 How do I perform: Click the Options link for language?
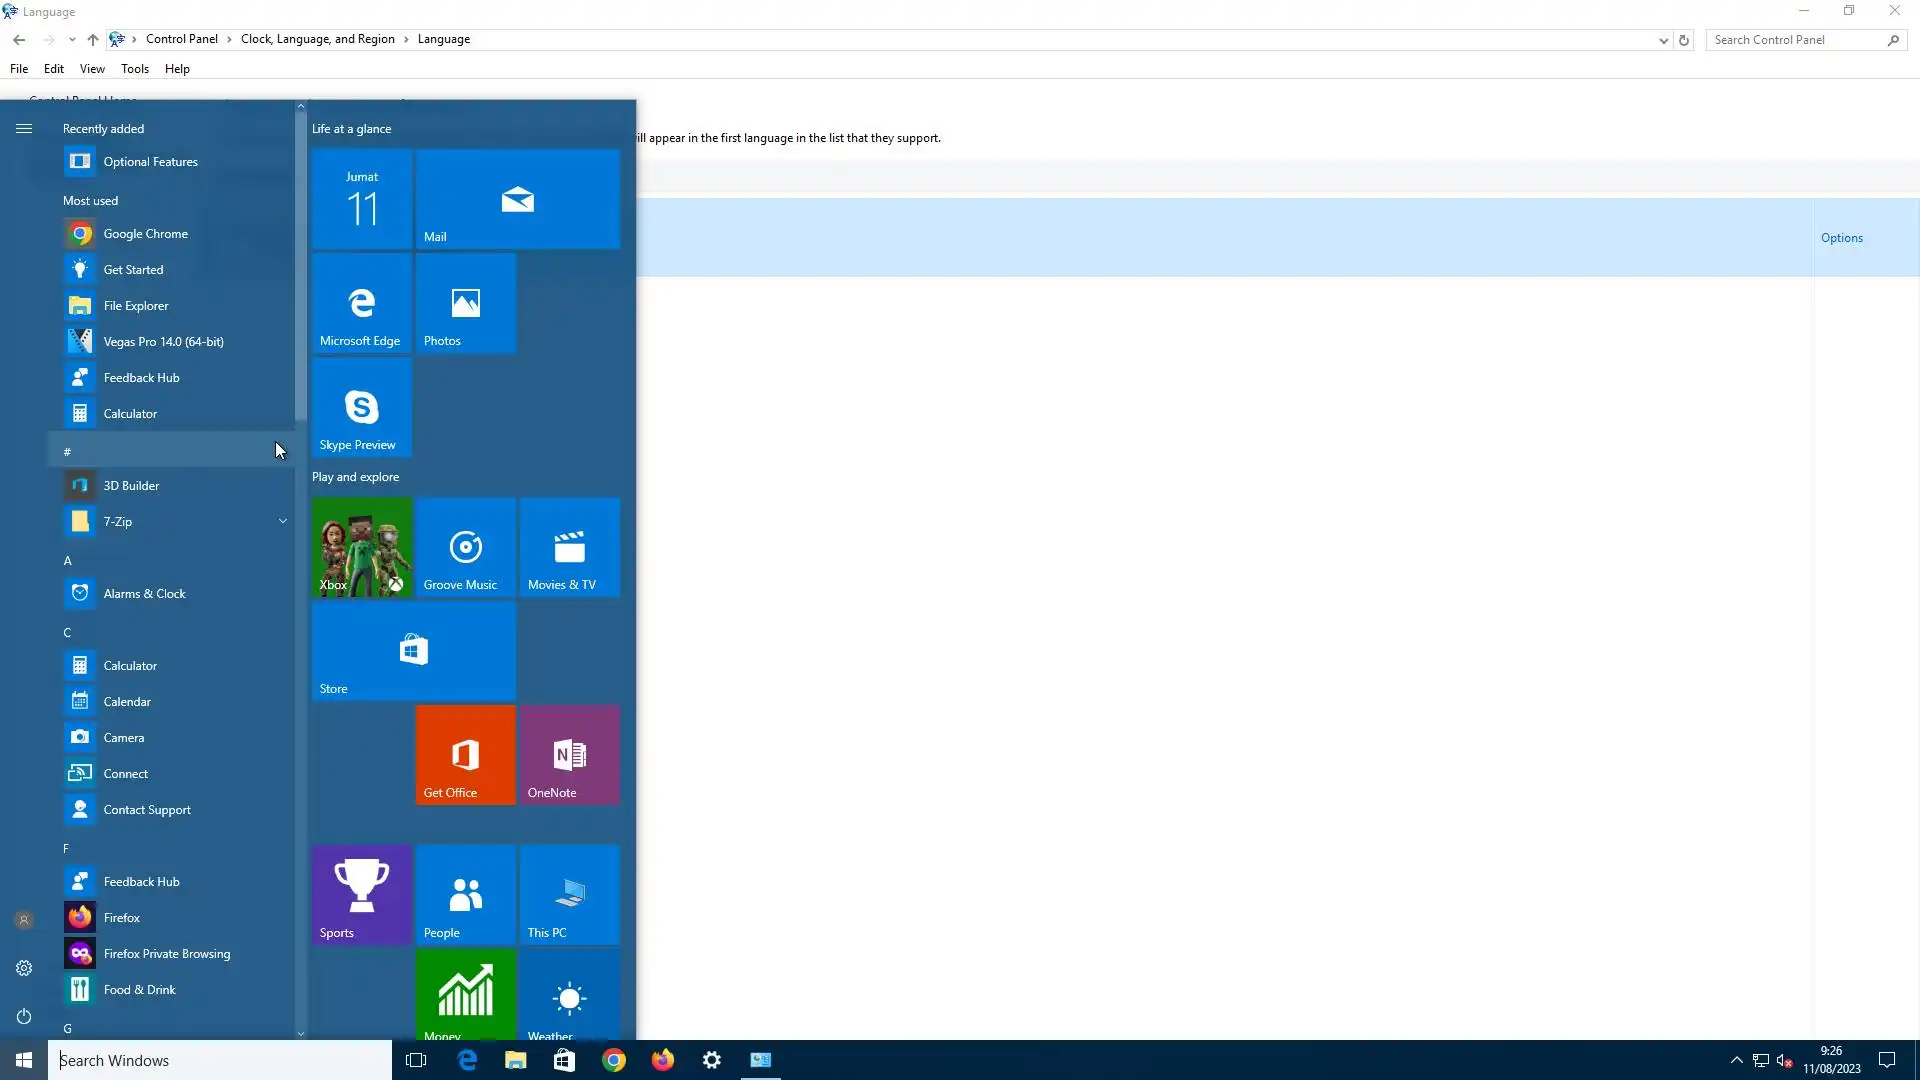click(1841, 238)
